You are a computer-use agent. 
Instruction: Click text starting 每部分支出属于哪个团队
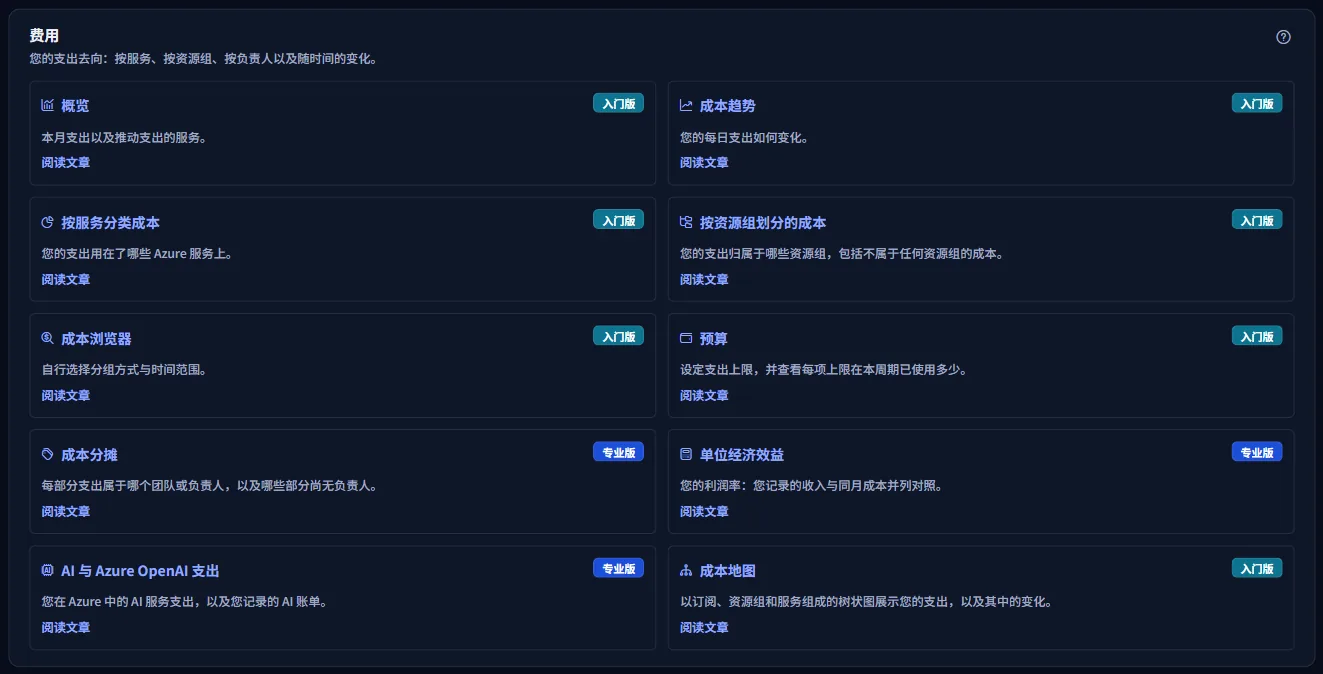tap(209, 486)
